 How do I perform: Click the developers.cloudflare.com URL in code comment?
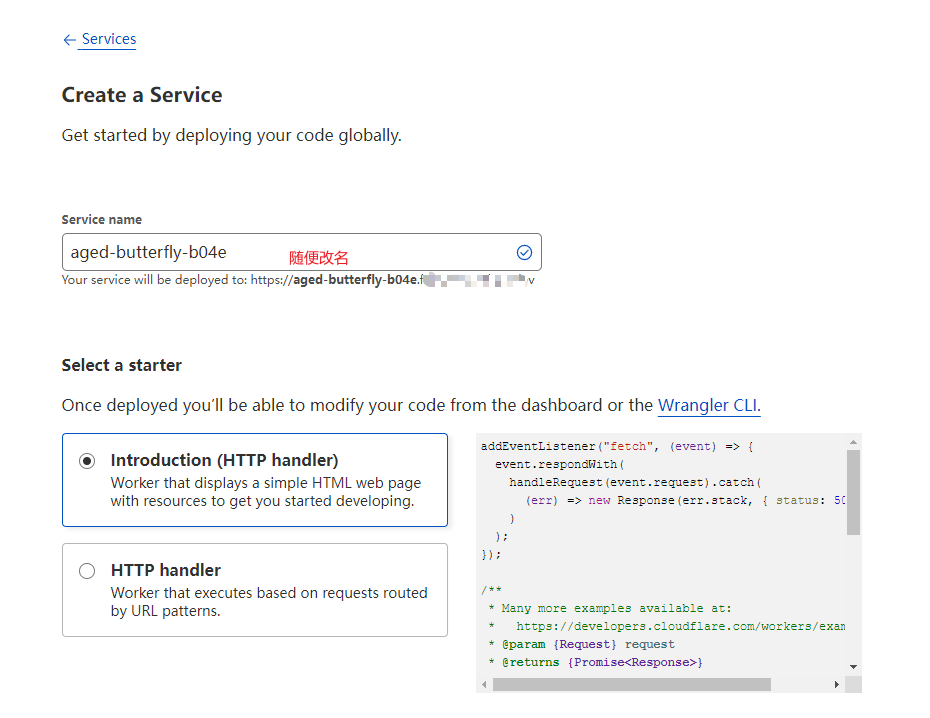[680, 626]
